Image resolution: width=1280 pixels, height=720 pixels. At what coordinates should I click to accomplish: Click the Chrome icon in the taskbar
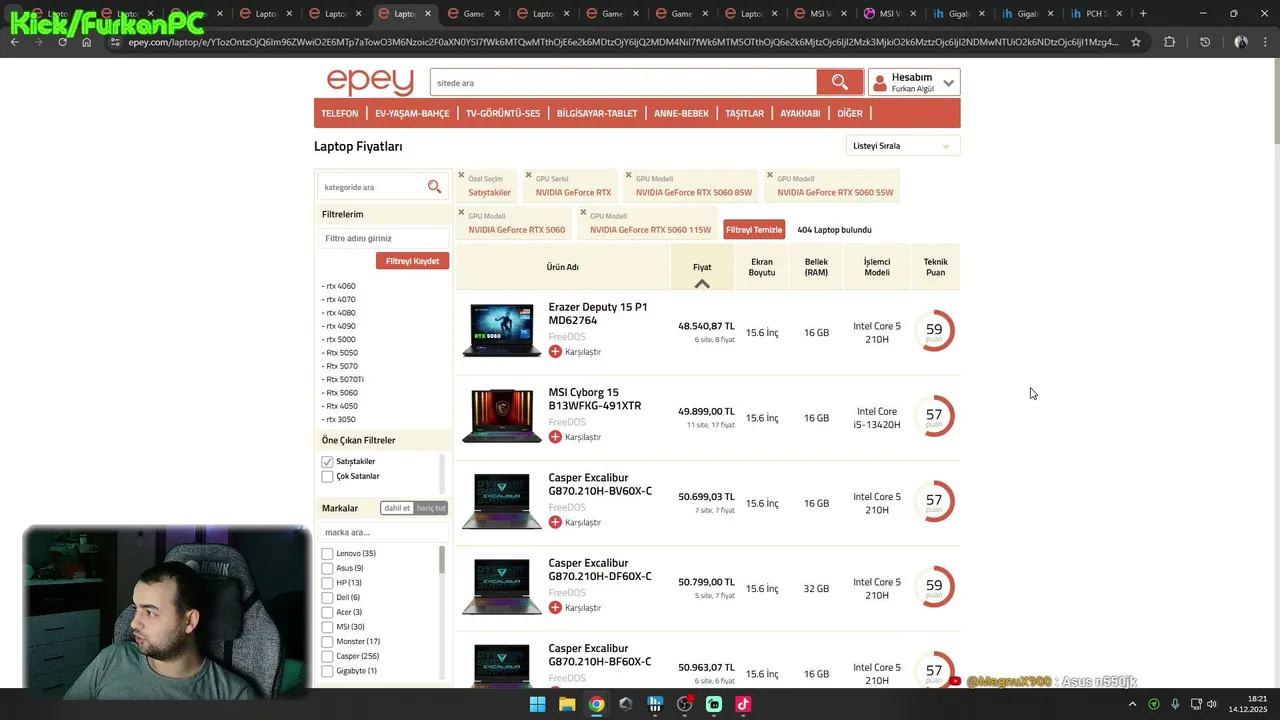coord(596,704)
